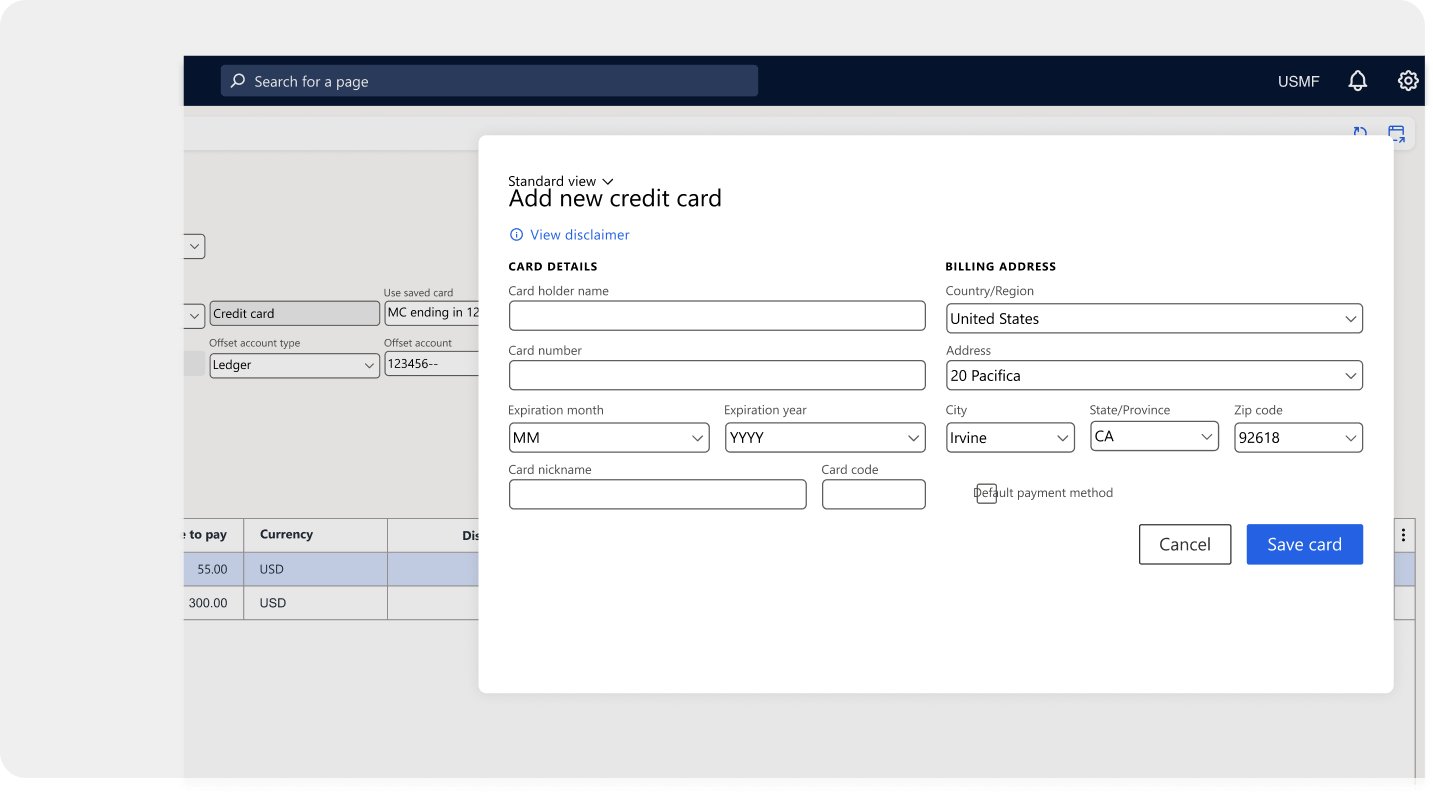This screenshot has width=1433, height=794.
Task: Click the Currency column header
Action: tap(315, 535)
